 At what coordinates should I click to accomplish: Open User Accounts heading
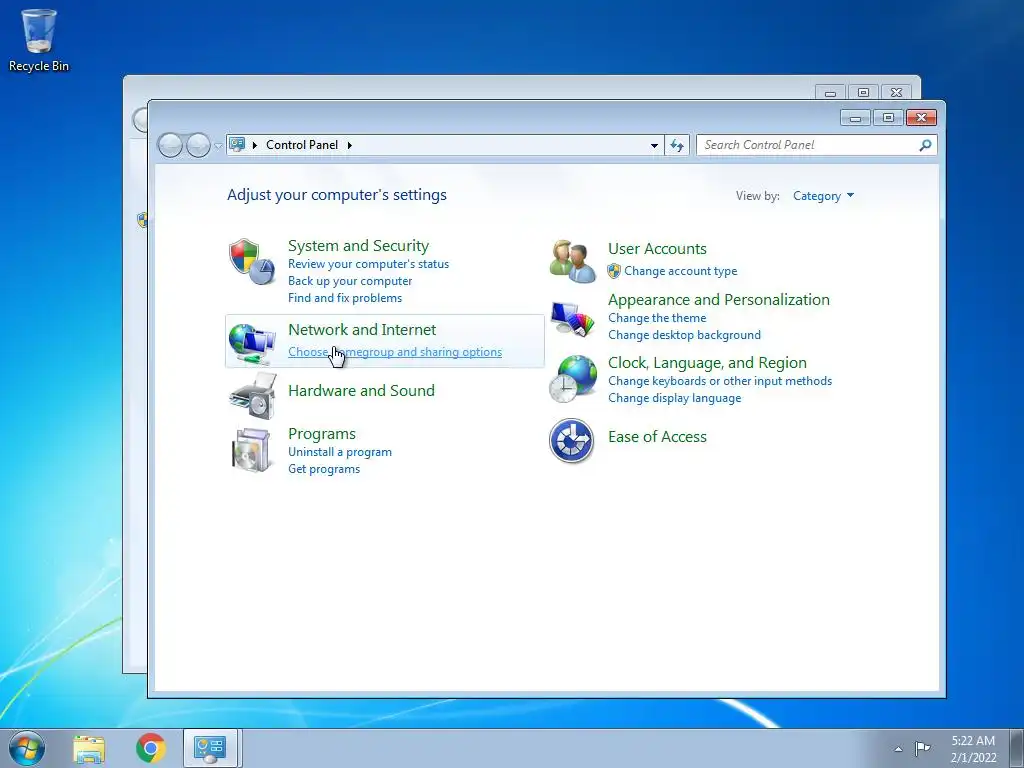point(657,249)
